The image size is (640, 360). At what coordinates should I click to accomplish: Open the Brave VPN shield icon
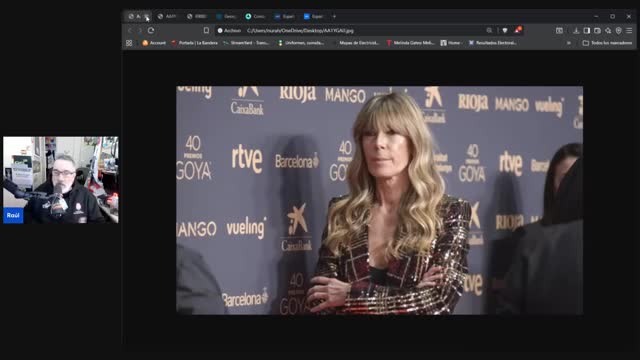[618, 30]
